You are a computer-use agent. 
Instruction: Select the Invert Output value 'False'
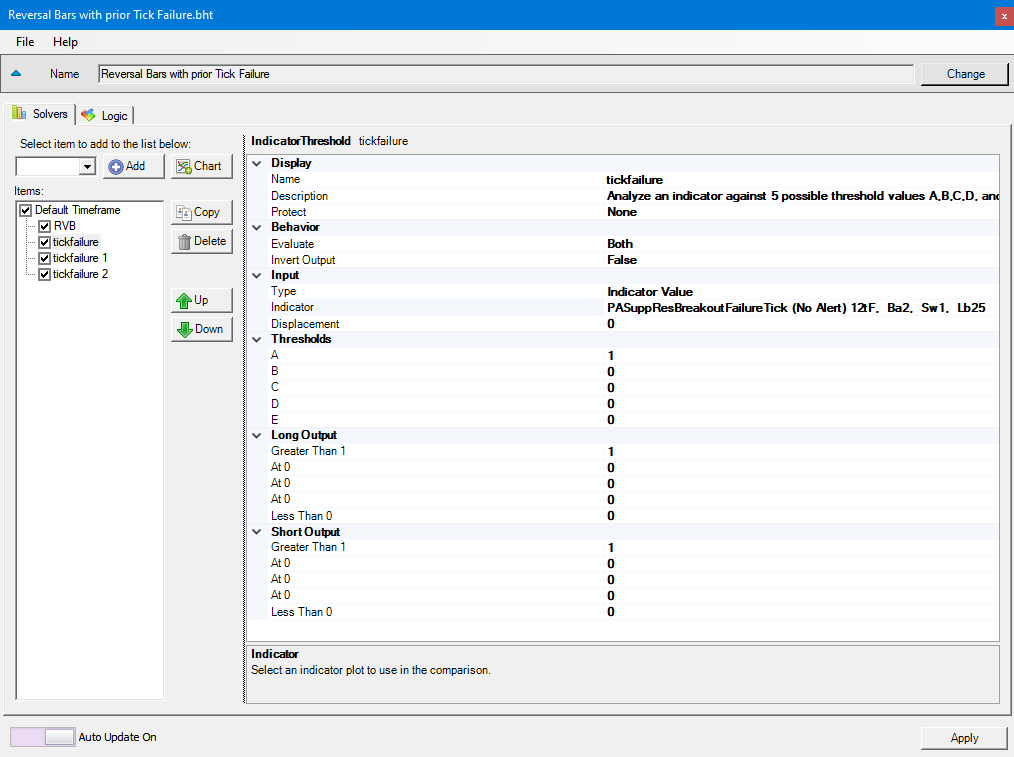coord(622,260)
